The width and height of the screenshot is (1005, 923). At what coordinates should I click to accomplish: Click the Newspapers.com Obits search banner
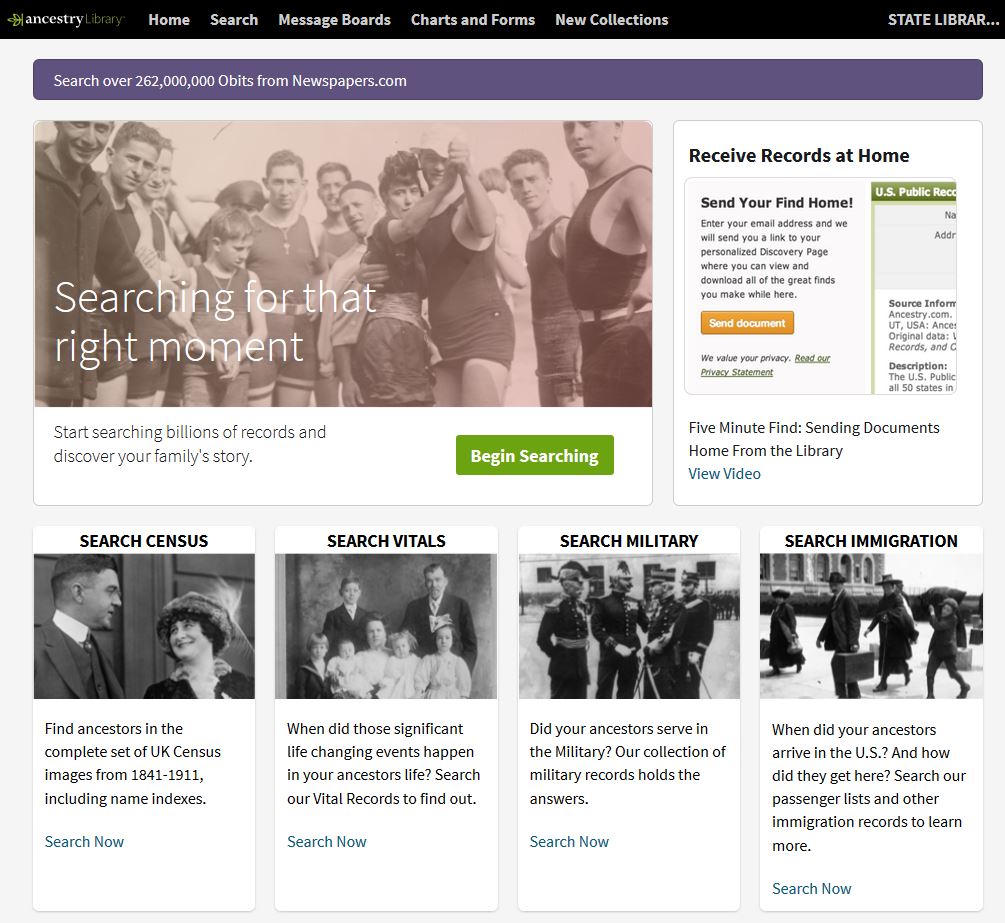pyautogui.click(x=507, y=81)
